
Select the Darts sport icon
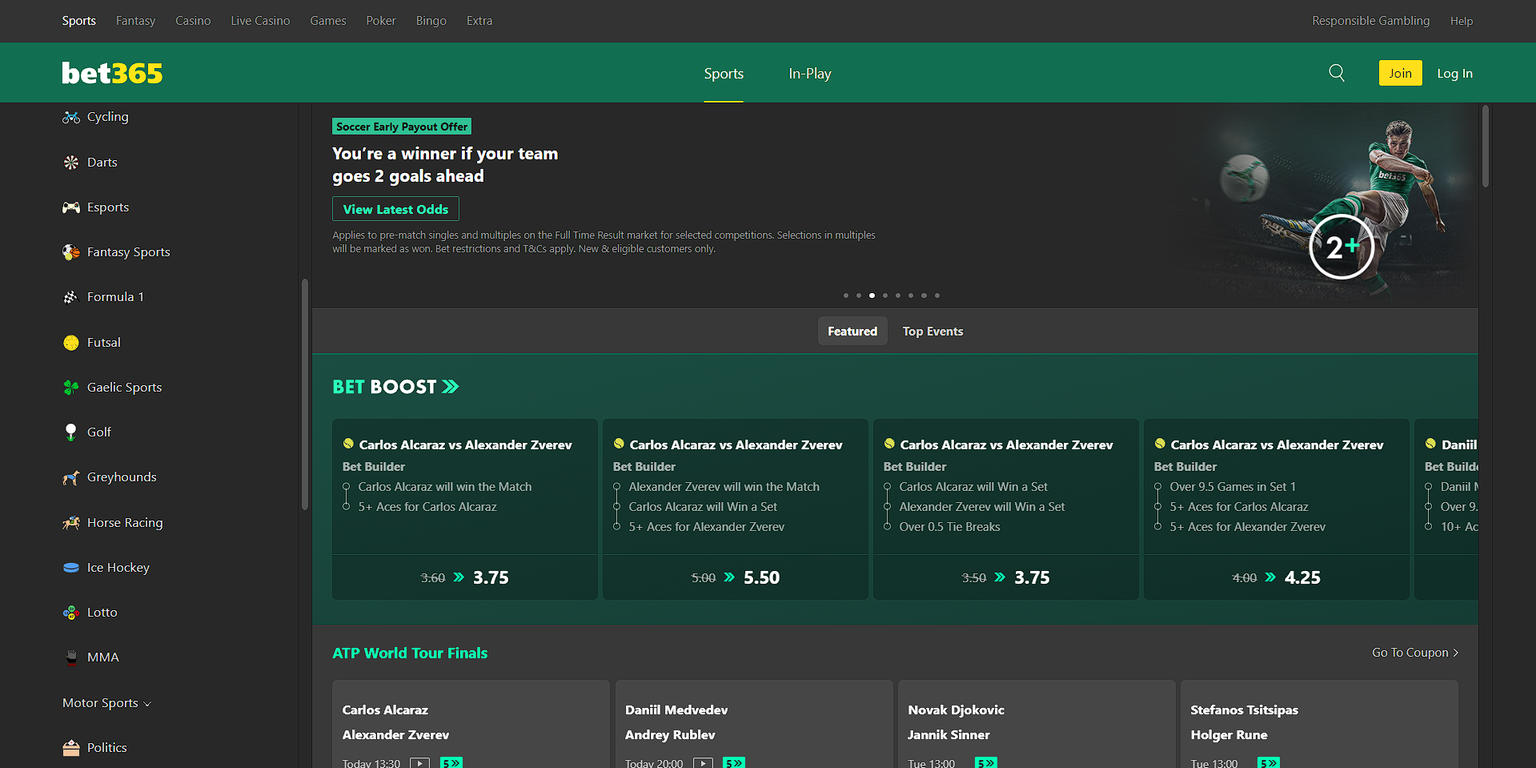[x=72, y=161]
